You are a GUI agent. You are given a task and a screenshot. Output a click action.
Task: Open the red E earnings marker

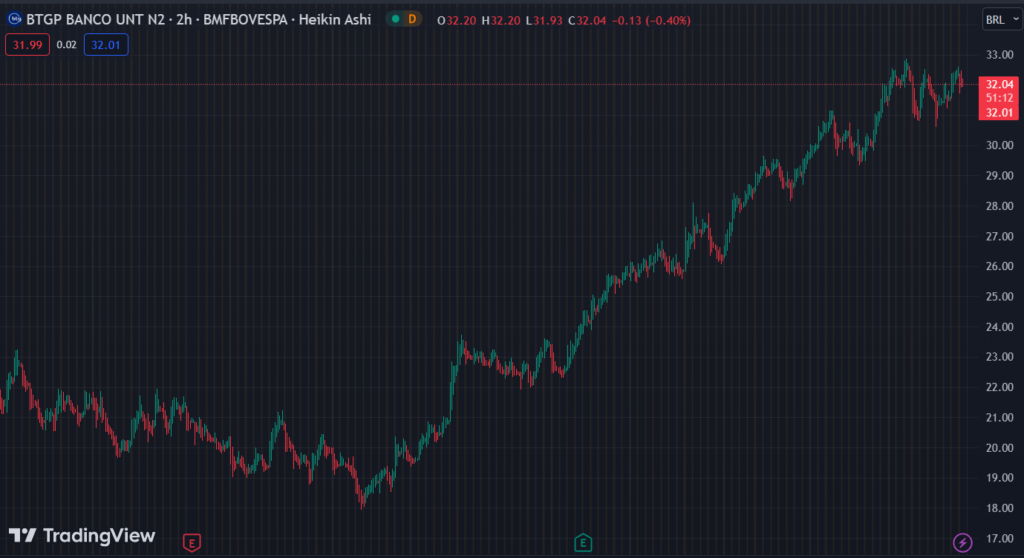point(191,542)
